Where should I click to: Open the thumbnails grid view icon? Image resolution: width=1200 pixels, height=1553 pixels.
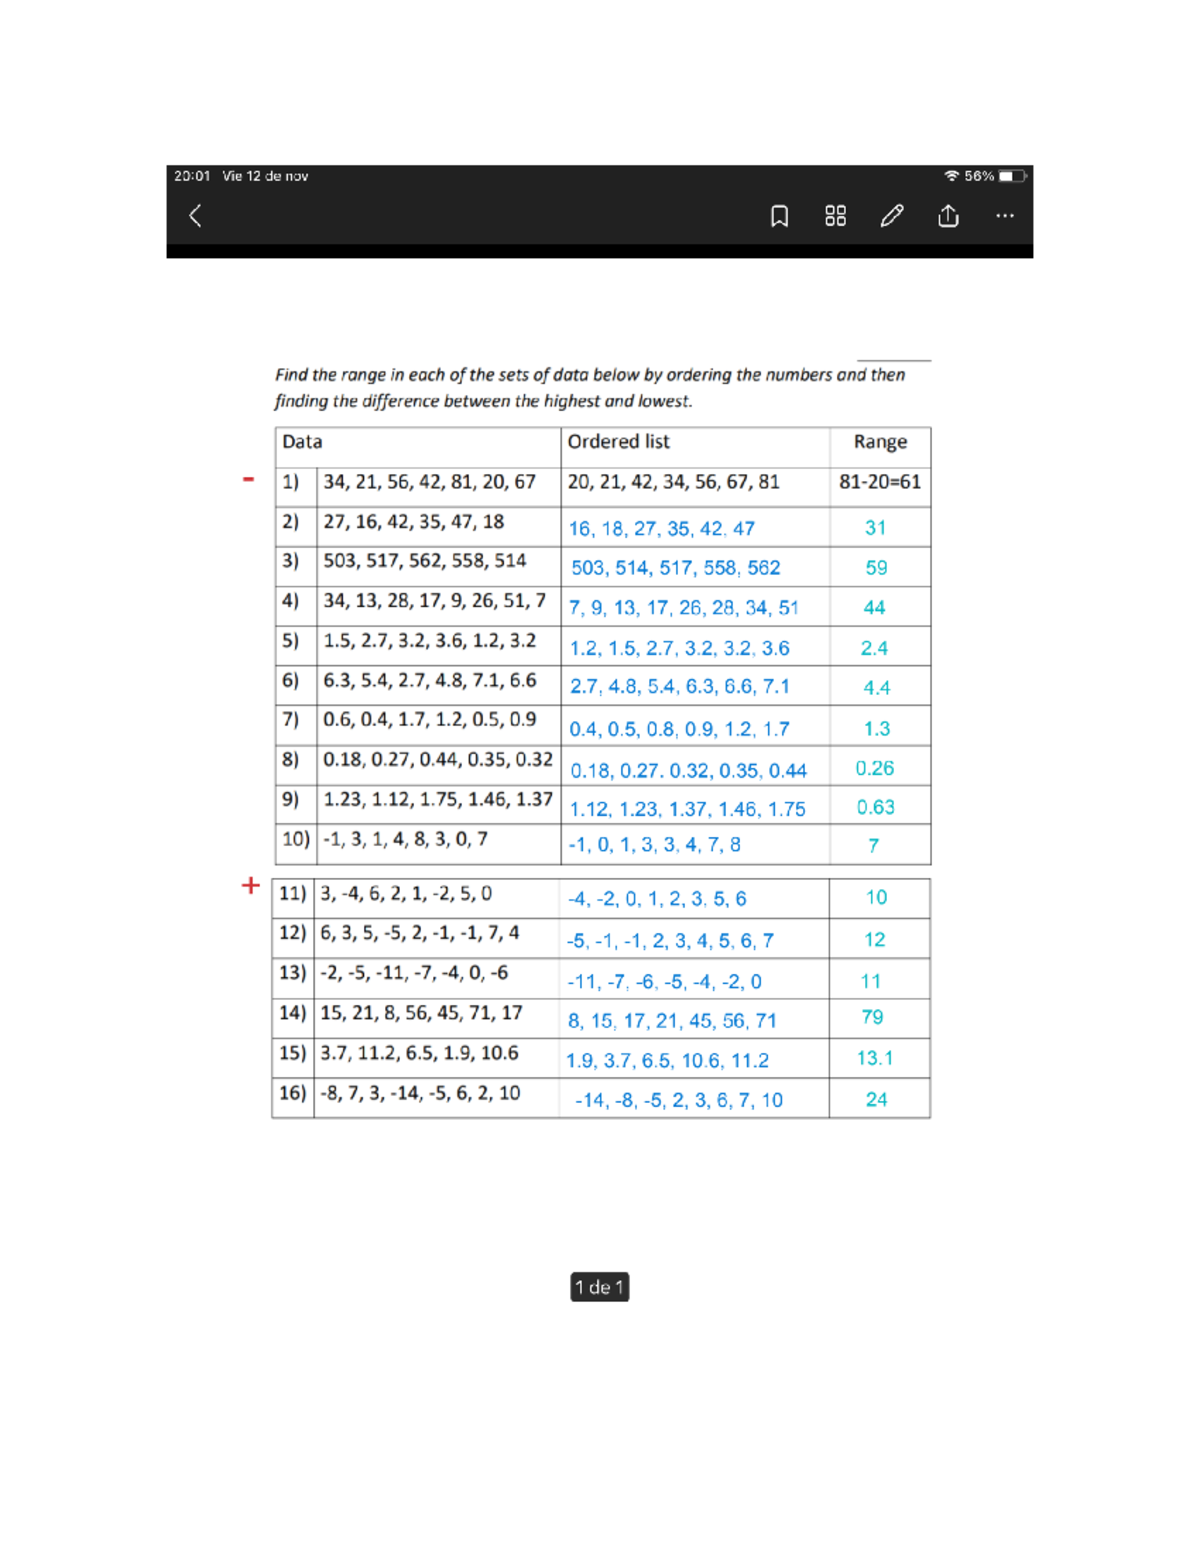pyautogui.click(x=837, y=215)
